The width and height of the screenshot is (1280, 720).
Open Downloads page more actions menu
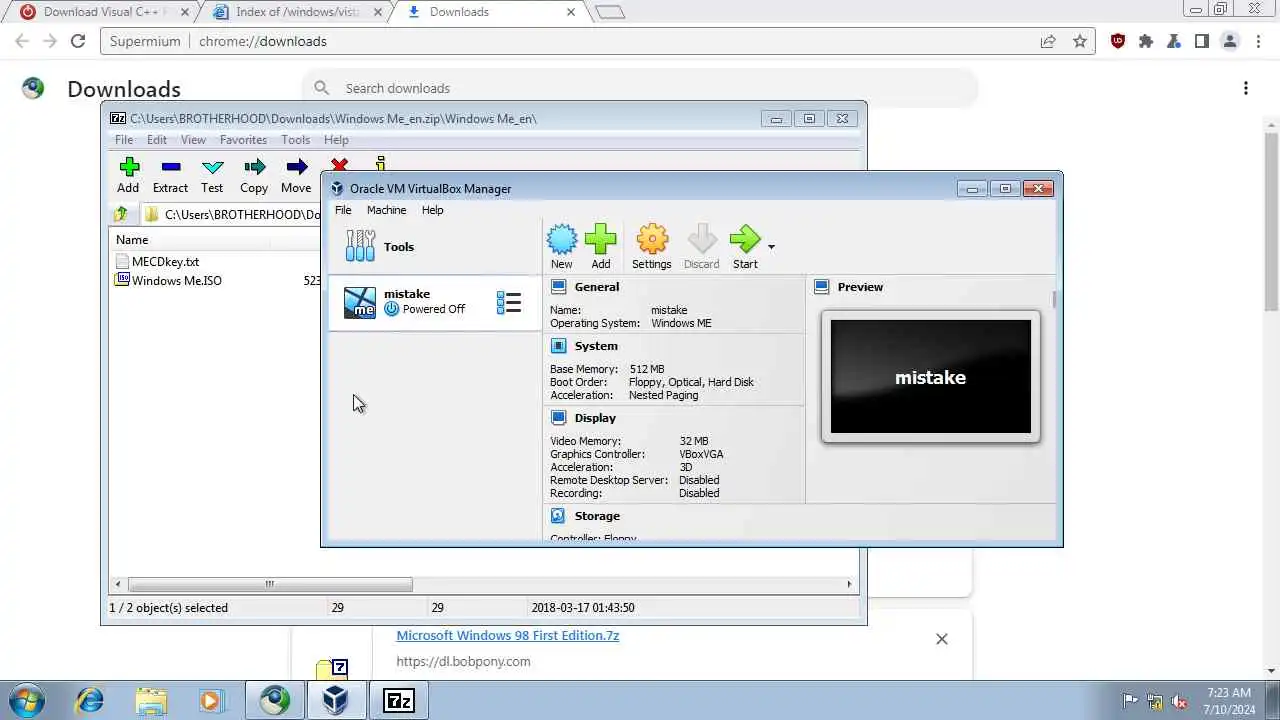[x=1246, y=88]
